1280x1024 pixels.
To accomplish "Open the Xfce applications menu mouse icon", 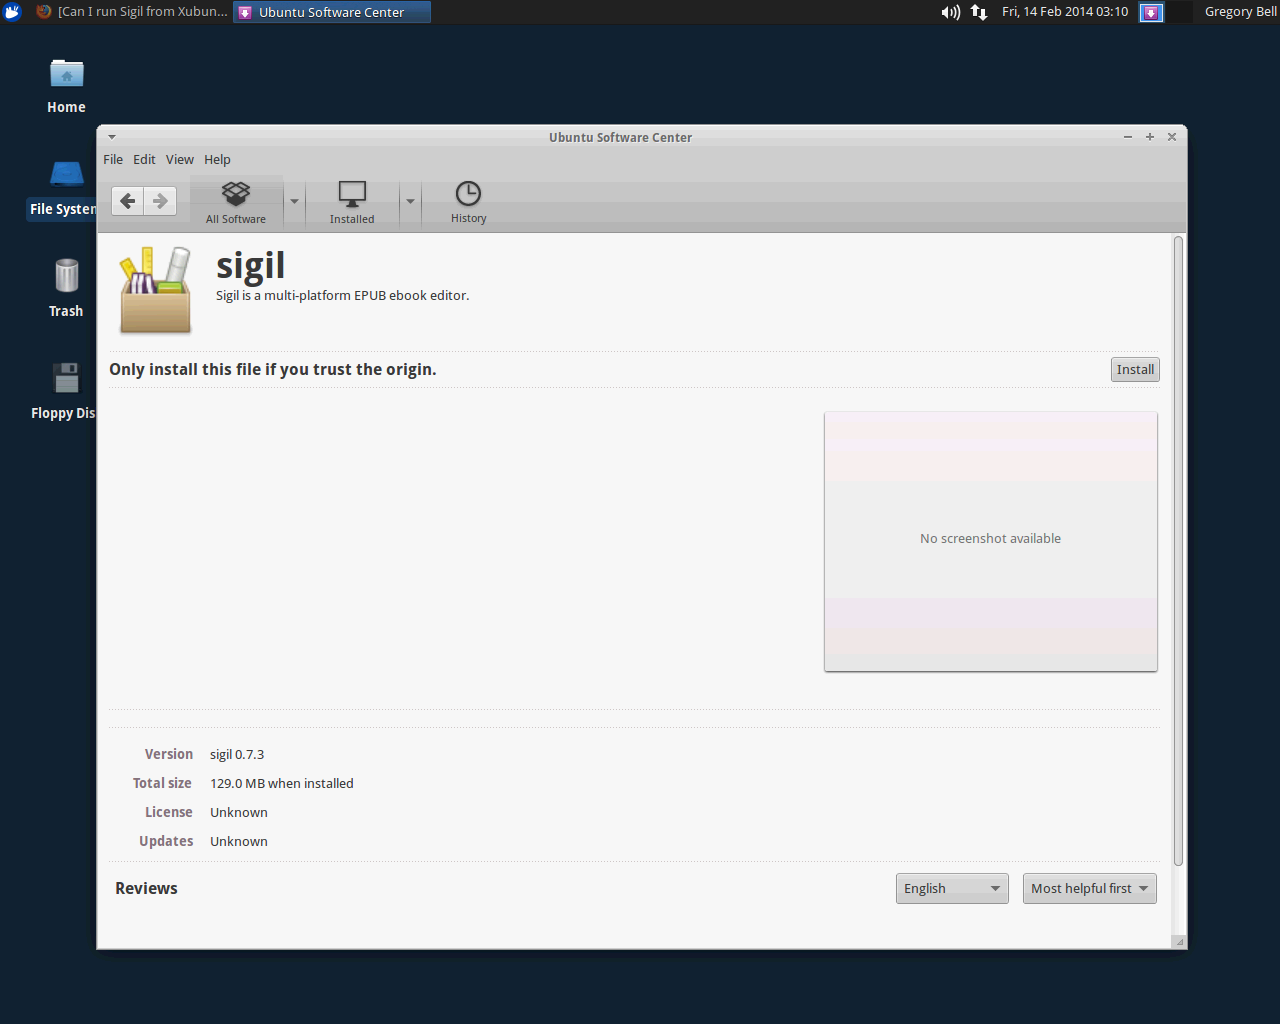I will 12,12.
